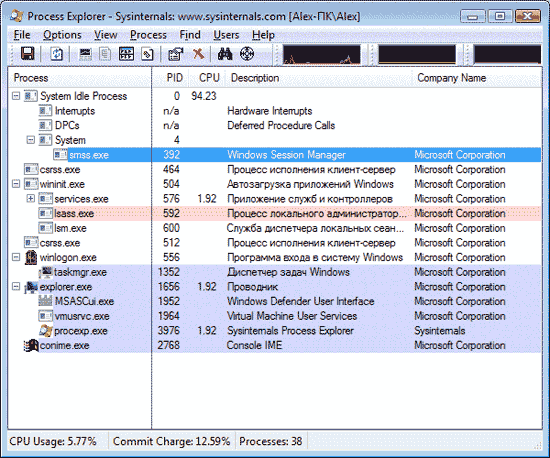Click the Refresh Now toolbar icon
Screen dimensions: 550x458
[x=56, y=54]
